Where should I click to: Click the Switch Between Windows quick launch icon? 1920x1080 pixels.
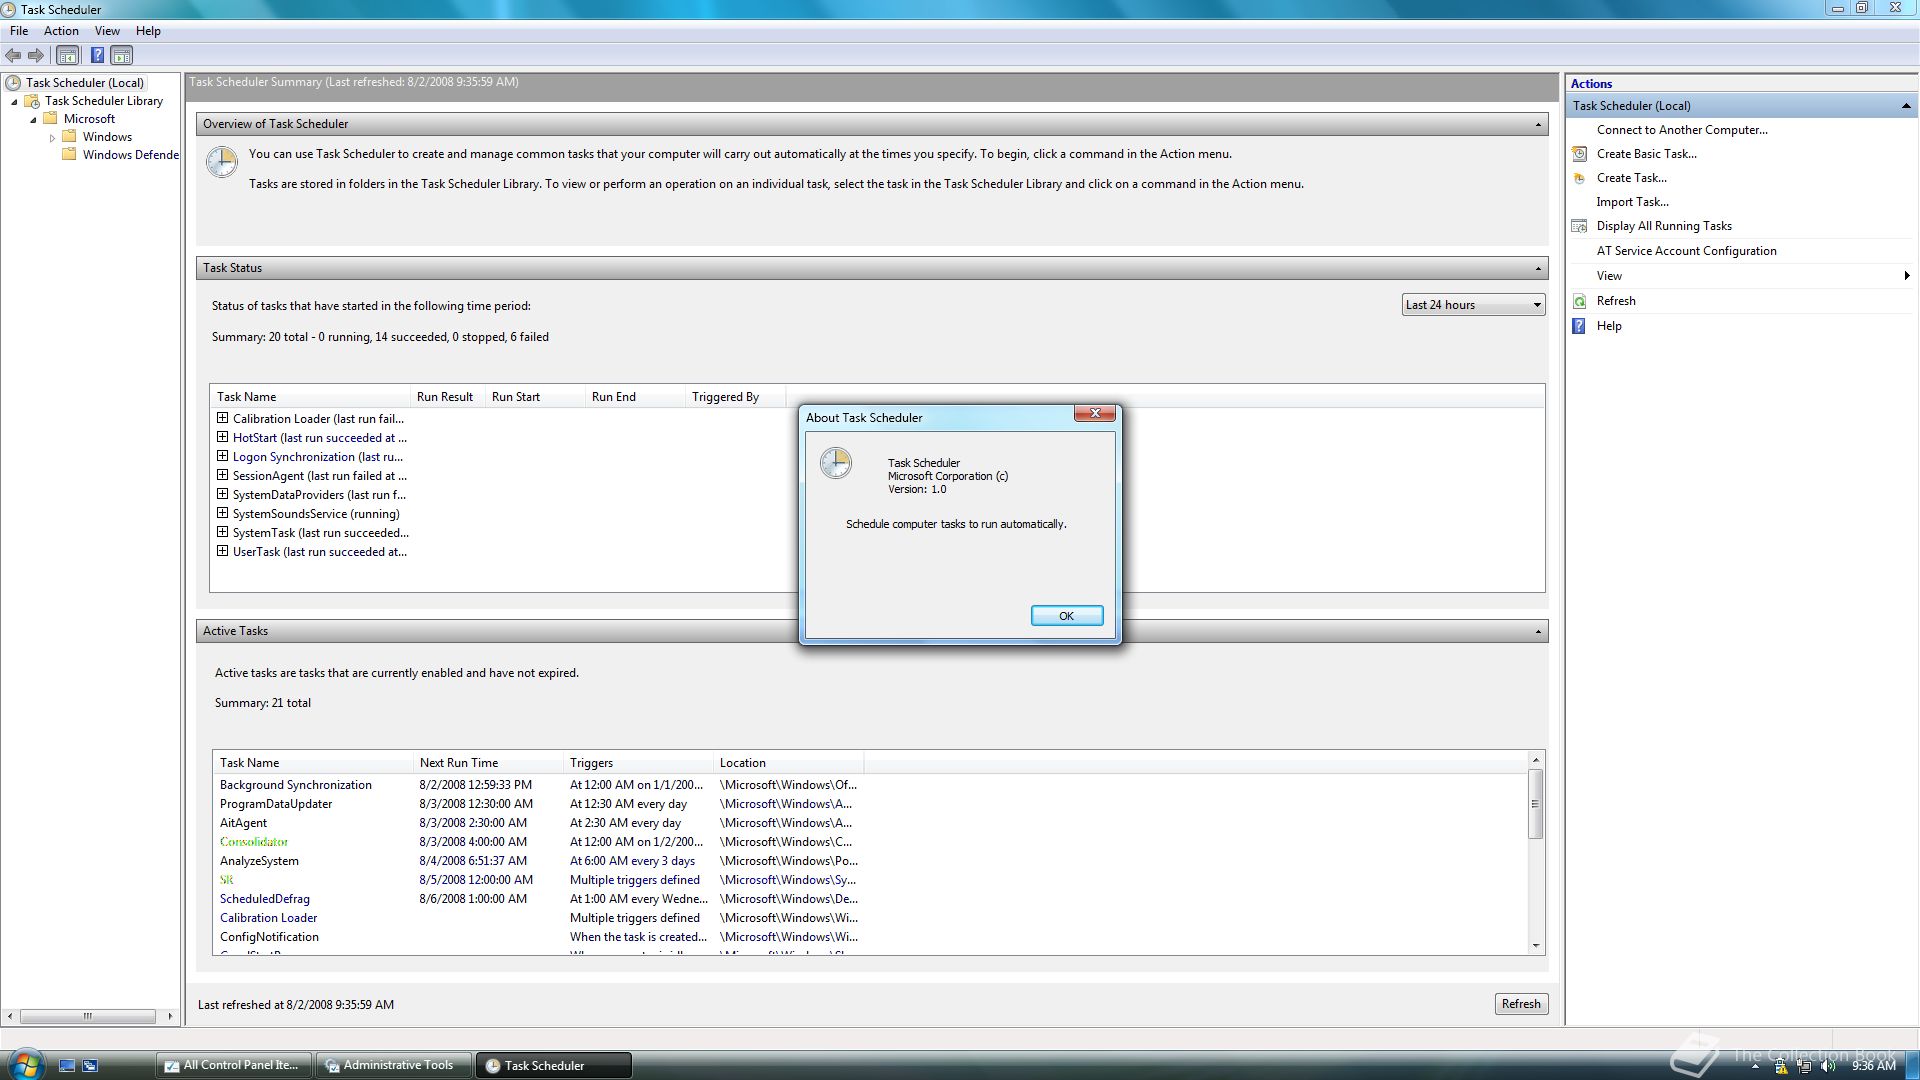point(90,1066)
